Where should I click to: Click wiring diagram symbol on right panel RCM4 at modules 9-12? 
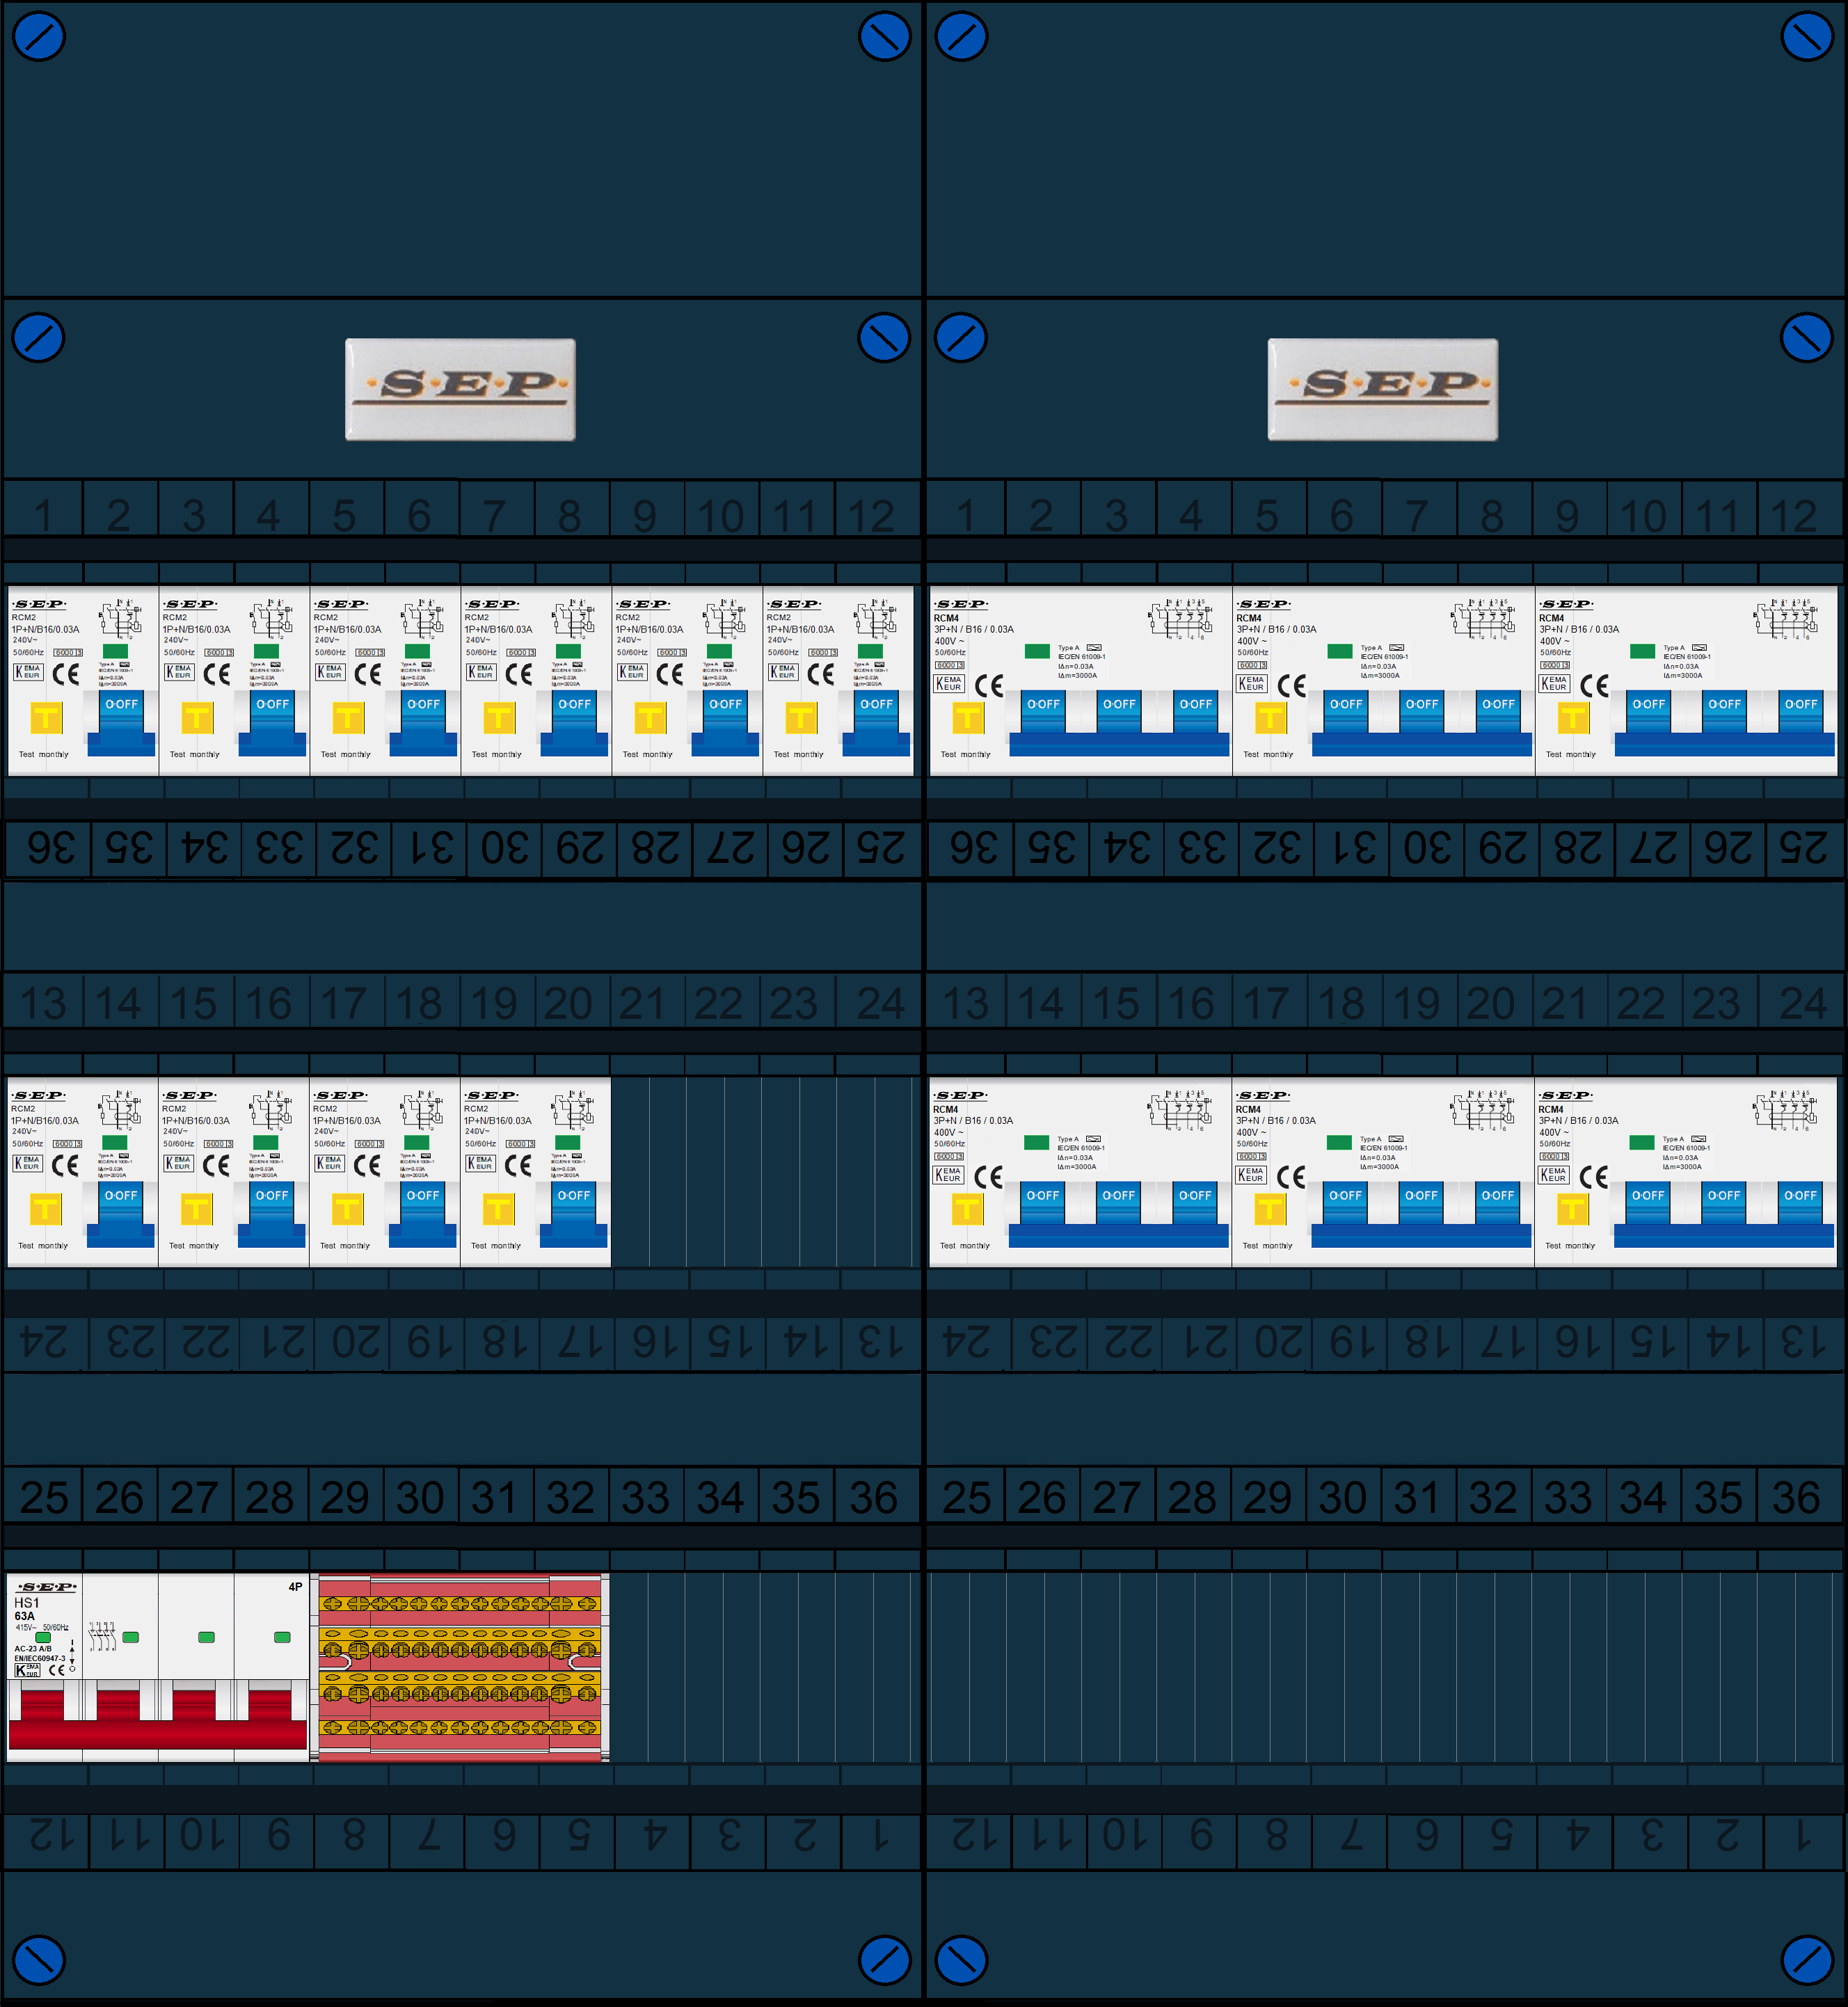tap(1786, 619)
